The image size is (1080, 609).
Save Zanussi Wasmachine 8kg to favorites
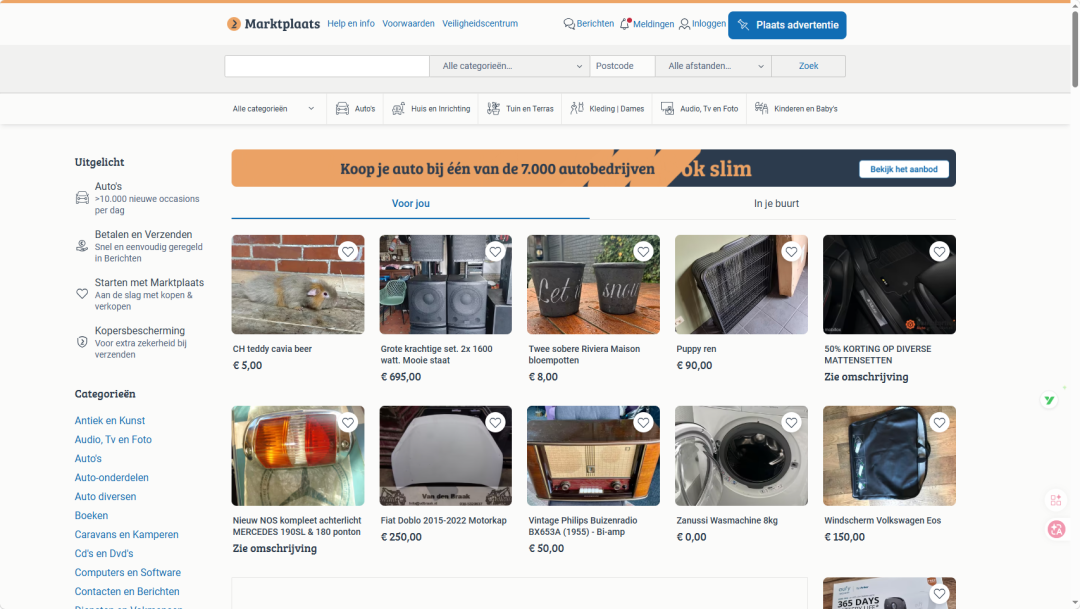791,423
